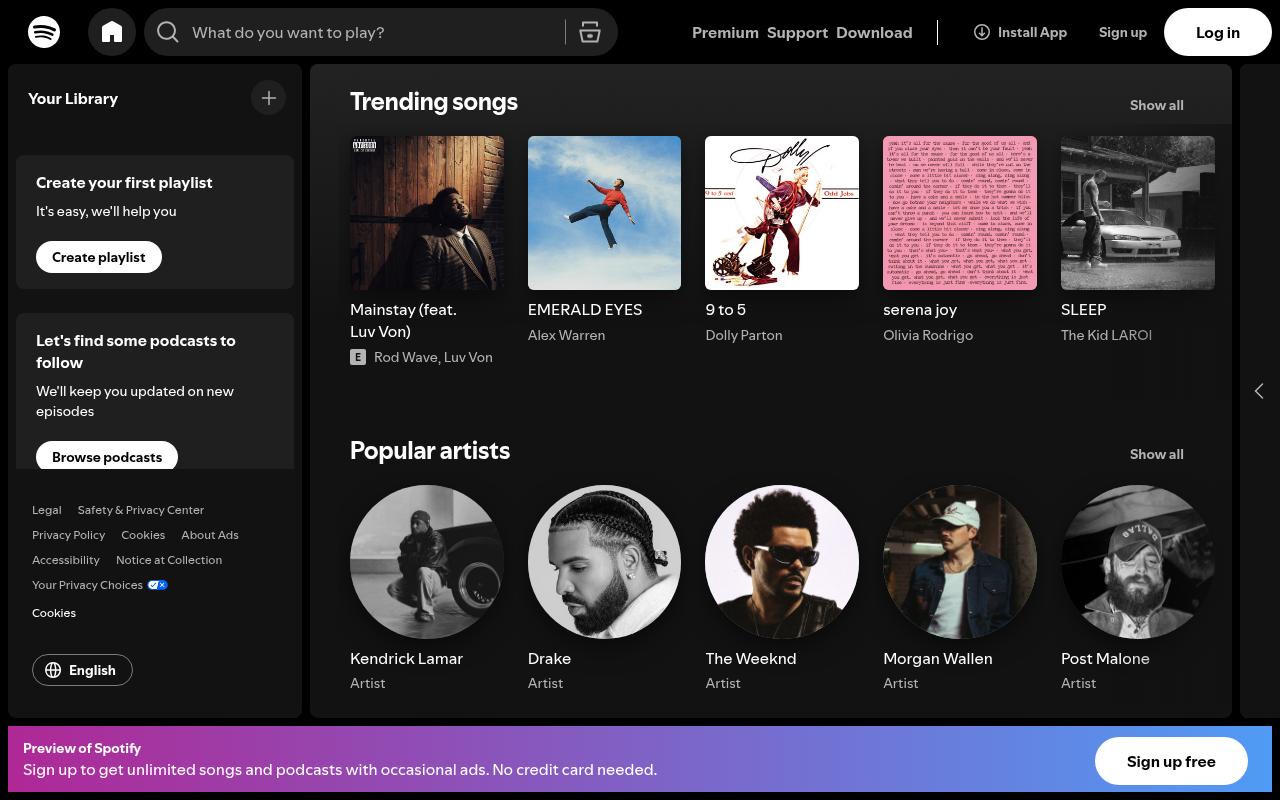This screenshot has height=800, width=1280.
Task: Select the globe icon on language button
Action: pos(54,670)
